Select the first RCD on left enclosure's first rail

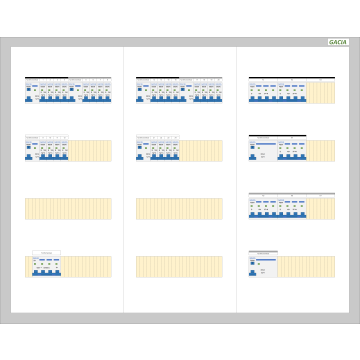[32, 93]
